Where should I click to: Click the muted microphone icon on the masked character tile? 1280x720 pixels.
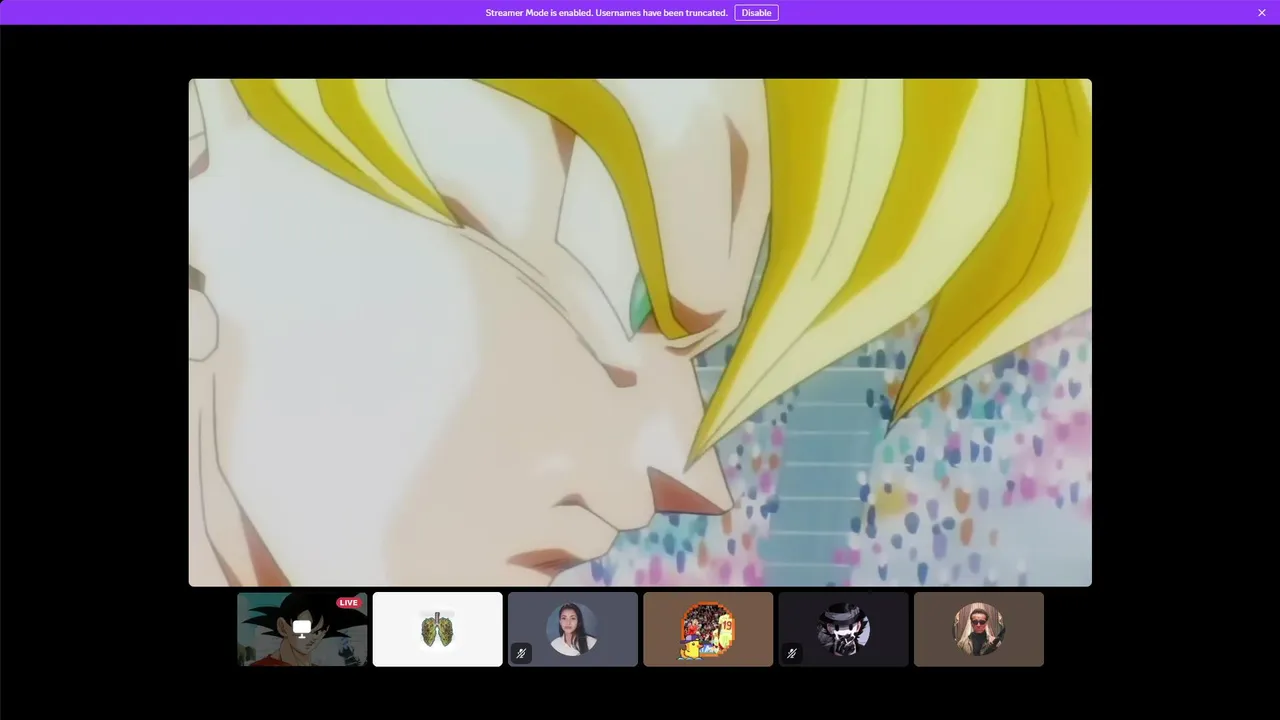[x=792, y=653]
